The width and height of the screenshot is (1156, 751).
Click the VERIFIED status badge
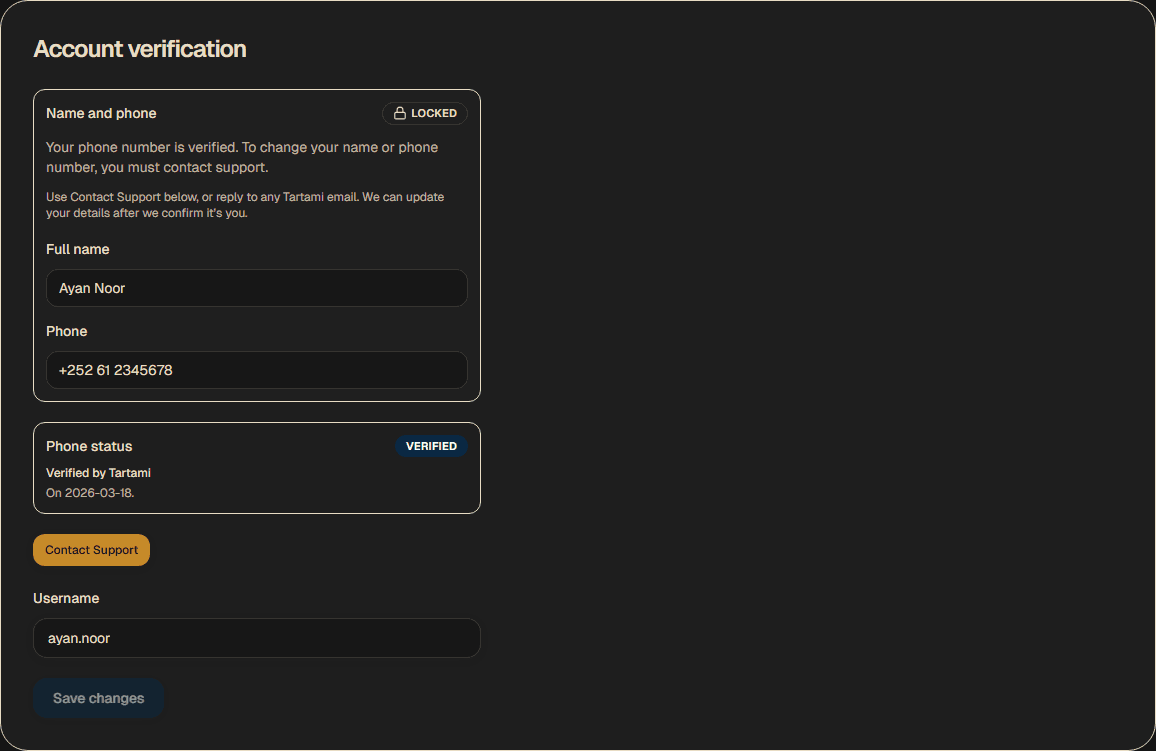[431, 446]
